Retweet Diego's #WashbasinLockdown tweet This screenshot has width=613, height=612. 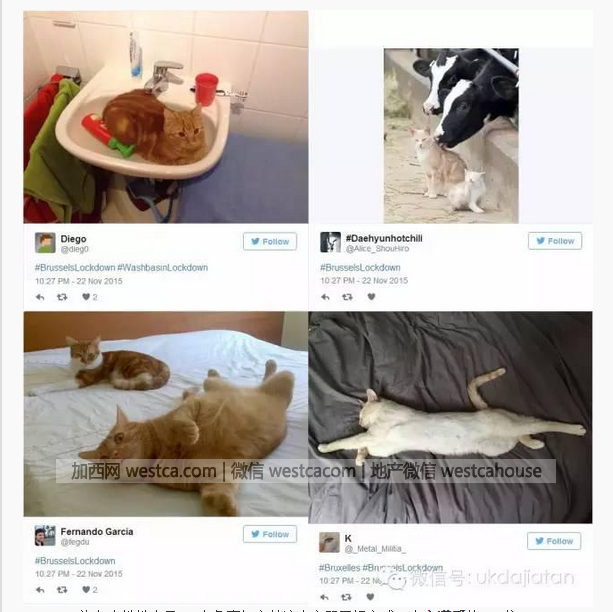(x=62, y=297)
